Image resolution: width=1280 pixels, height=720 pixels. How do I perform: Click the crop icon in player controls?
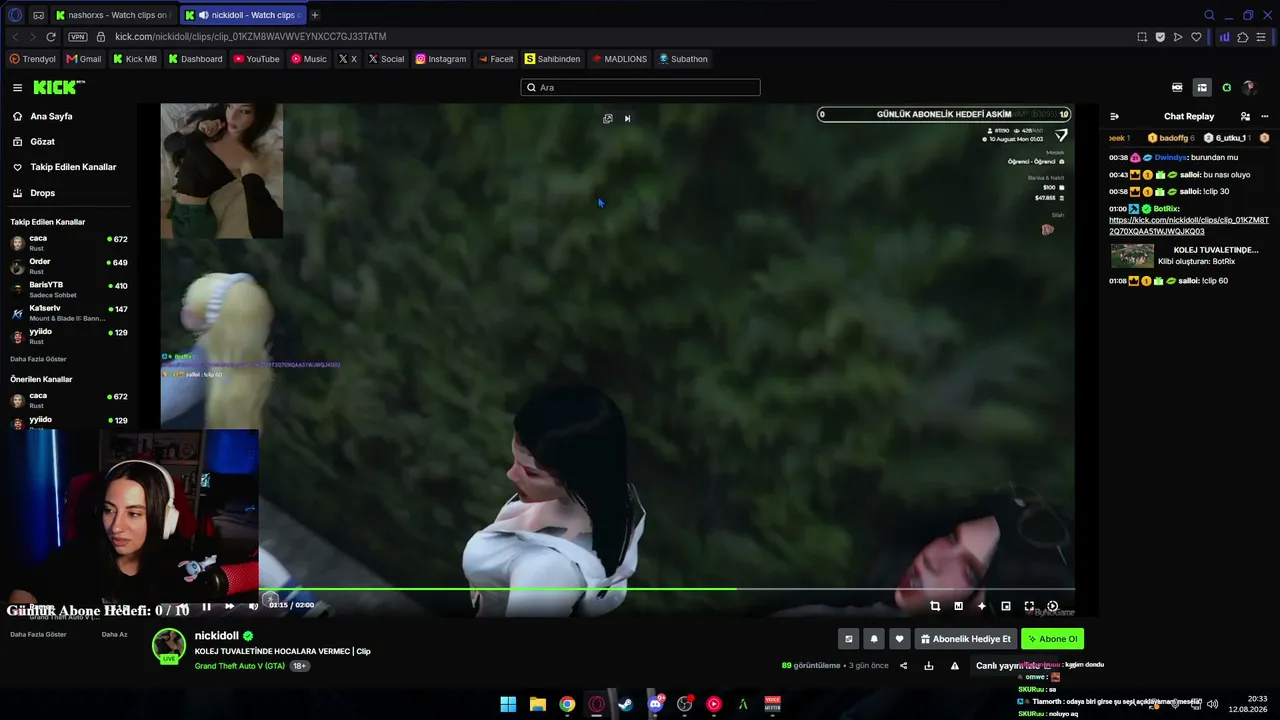pyautogui.click(x=935, y=606)
